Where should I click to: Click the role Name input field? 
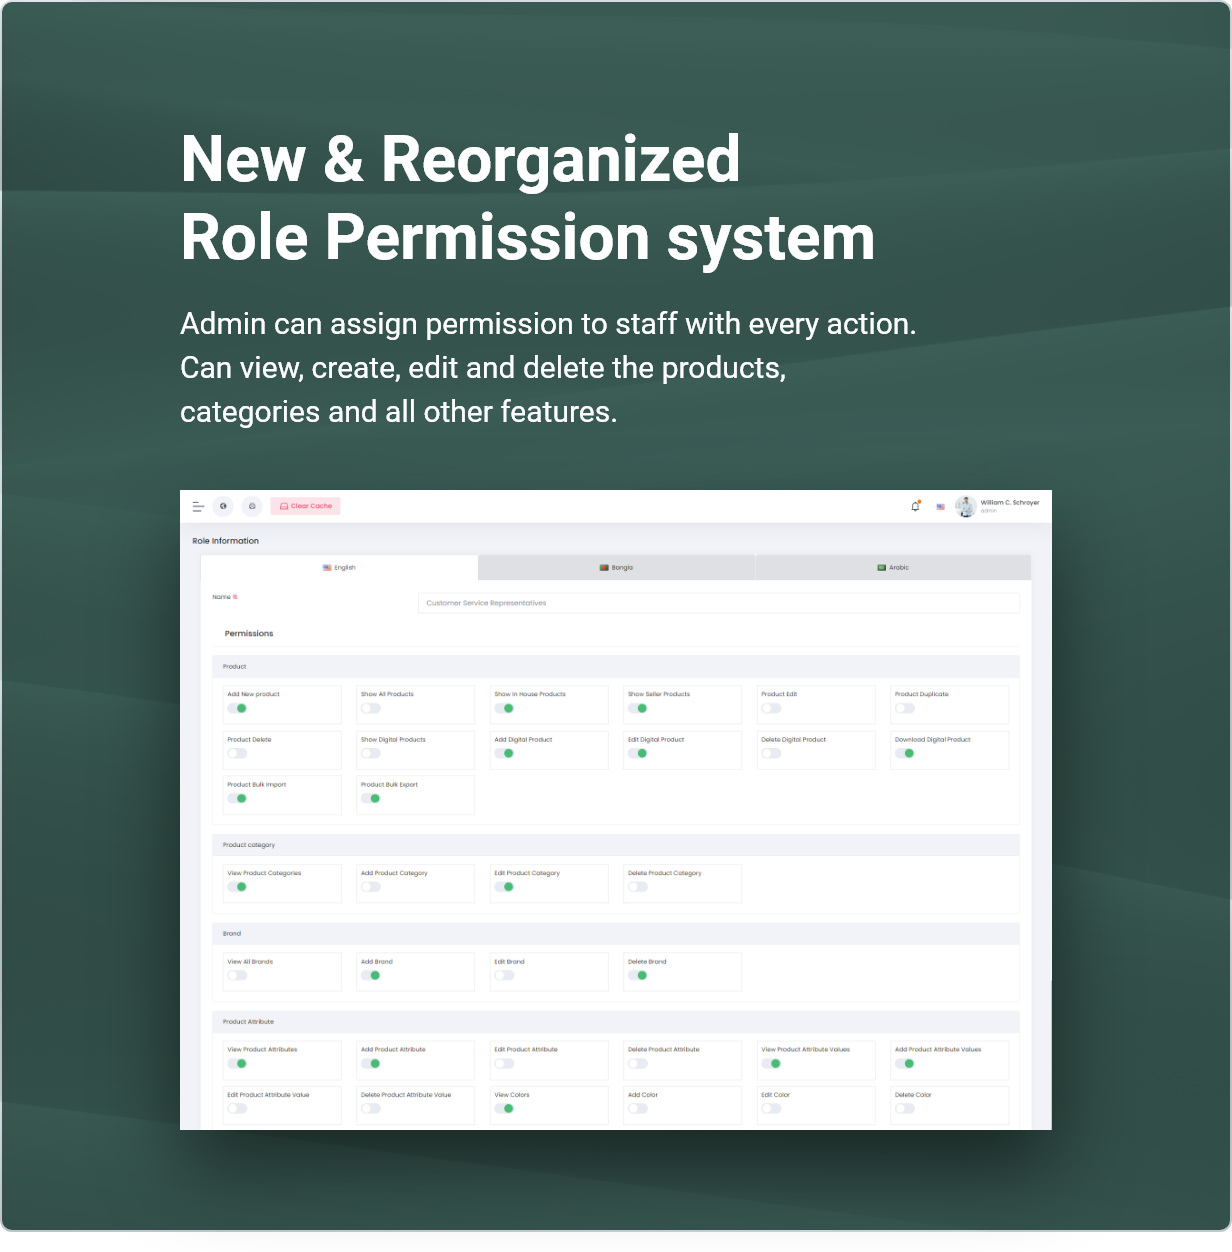(718, 603)
